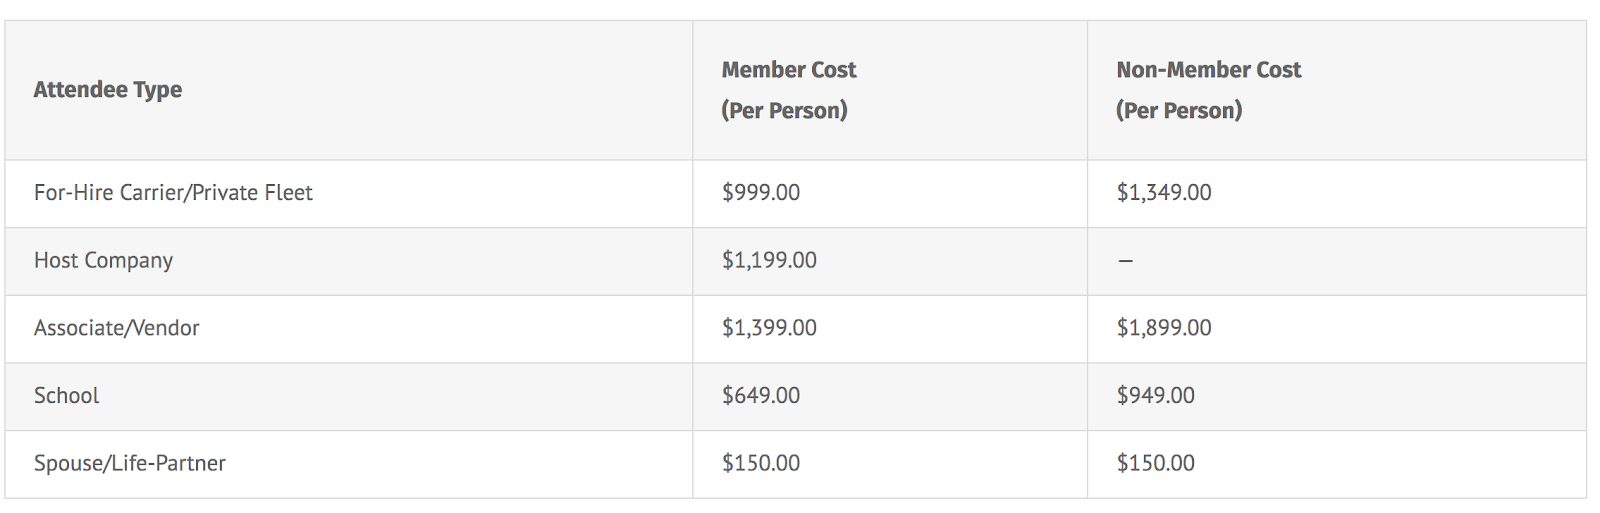Select School's $949.00 non-member cost
This screenshot has height=513, width=1600.
tap(1155, 396)
